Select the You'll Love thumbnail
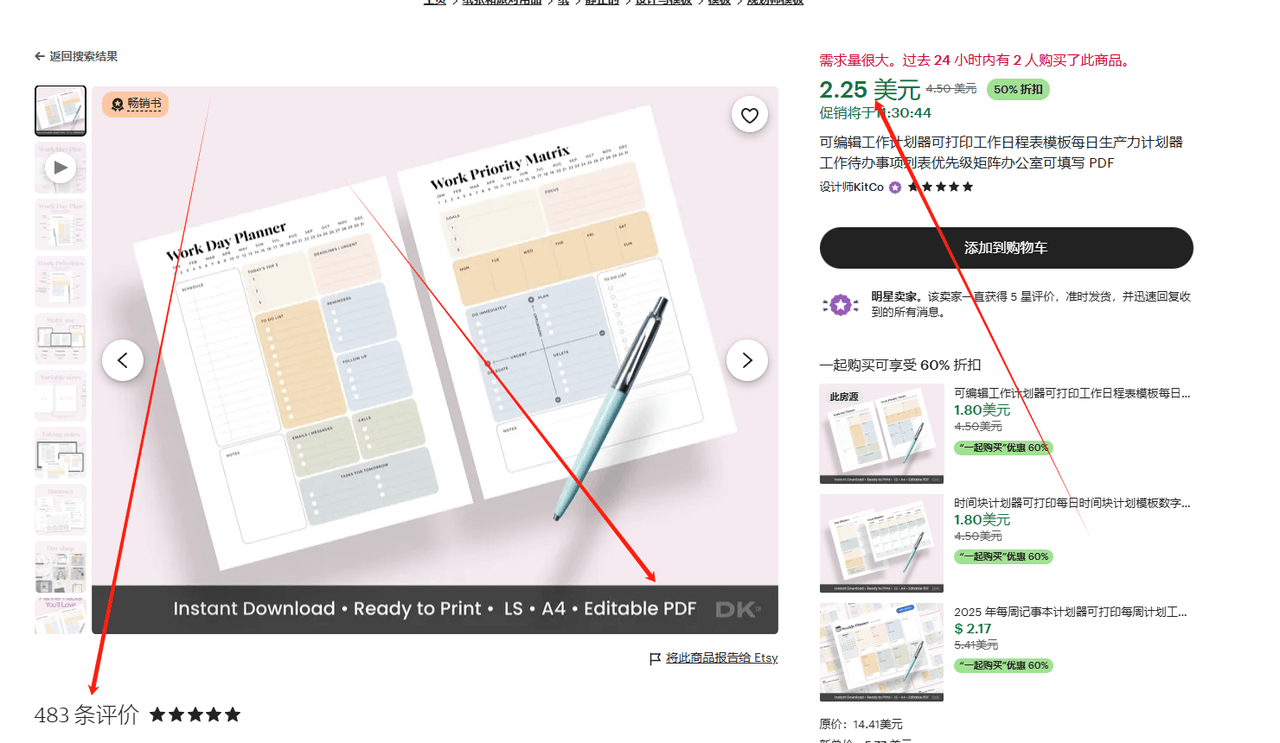1280x743 pixels. tap(60, 616)
